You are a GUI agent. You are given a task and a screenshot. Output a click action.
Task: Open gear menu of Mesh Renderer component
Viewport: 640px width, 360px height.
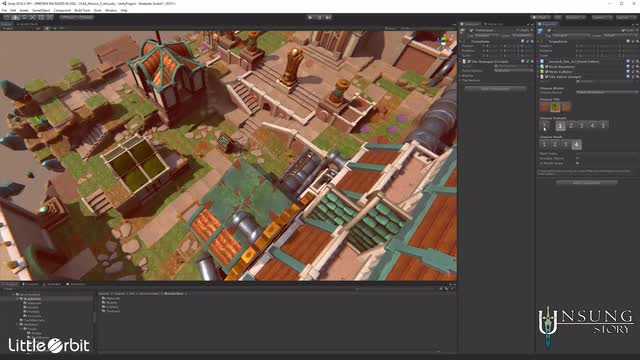point(637,67)
